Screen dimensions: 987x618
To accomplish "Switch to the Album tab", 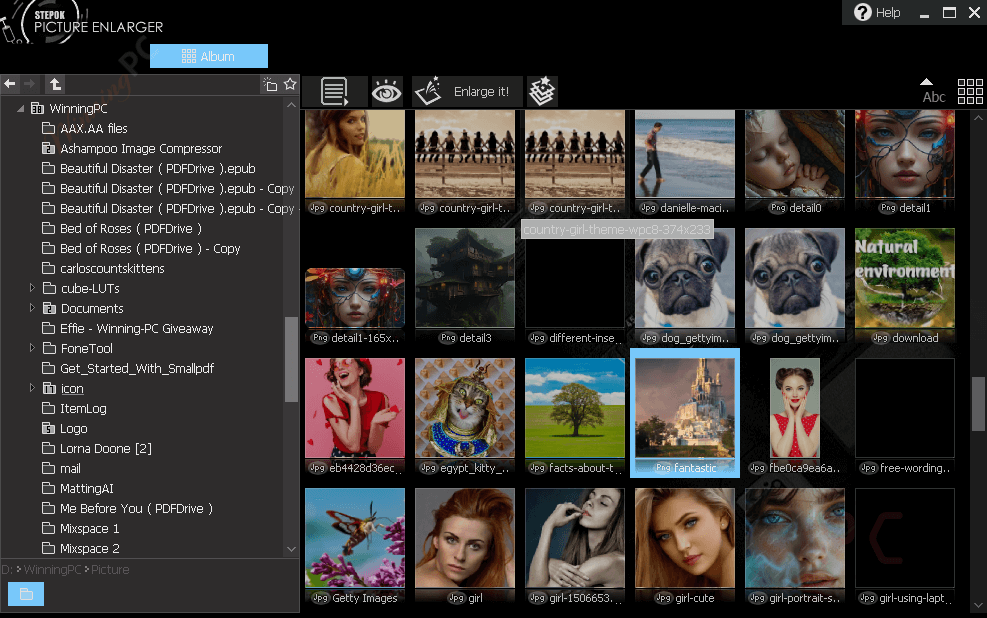I will point(209,56).
